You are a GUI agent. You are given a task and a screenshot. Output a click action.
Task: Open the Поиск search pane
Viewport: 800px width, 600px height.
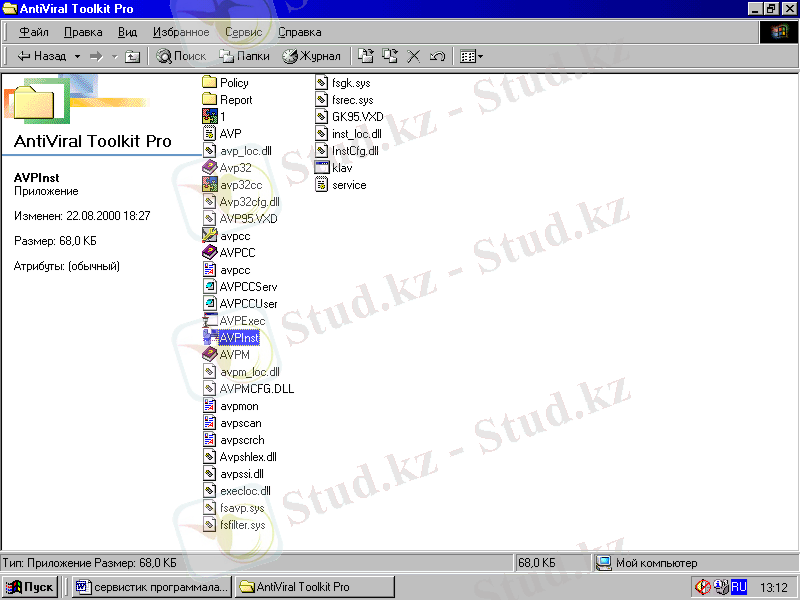181,56
